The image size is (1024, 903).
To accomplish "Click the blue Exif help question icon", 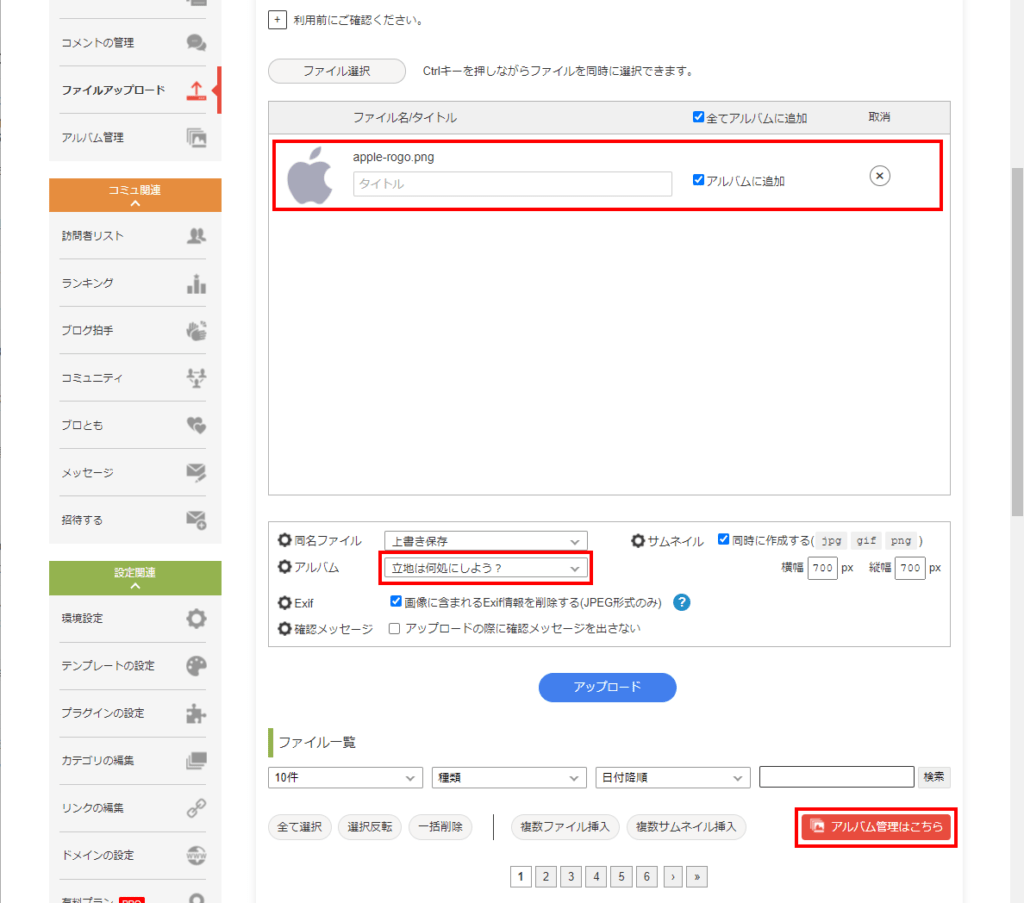I will [681, 603].
